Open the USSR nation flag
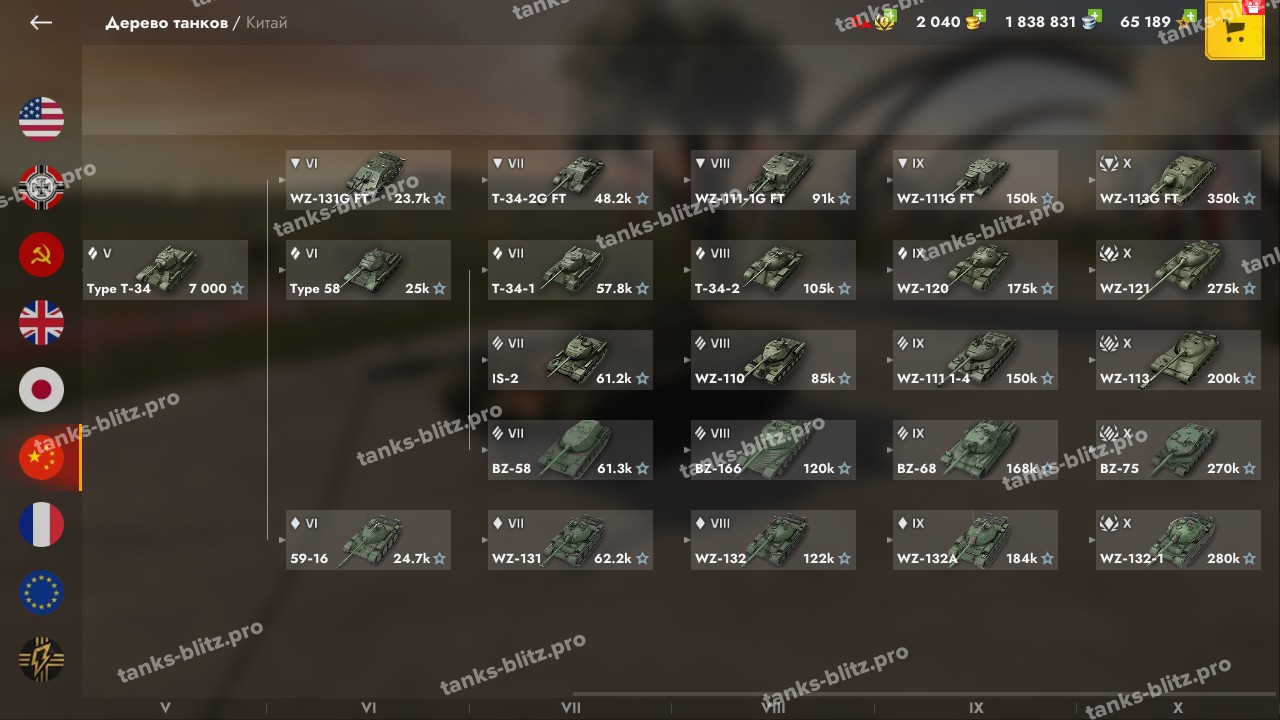Image resolution: width=1280 pixels, height=720 pixels. coord(41,255)
